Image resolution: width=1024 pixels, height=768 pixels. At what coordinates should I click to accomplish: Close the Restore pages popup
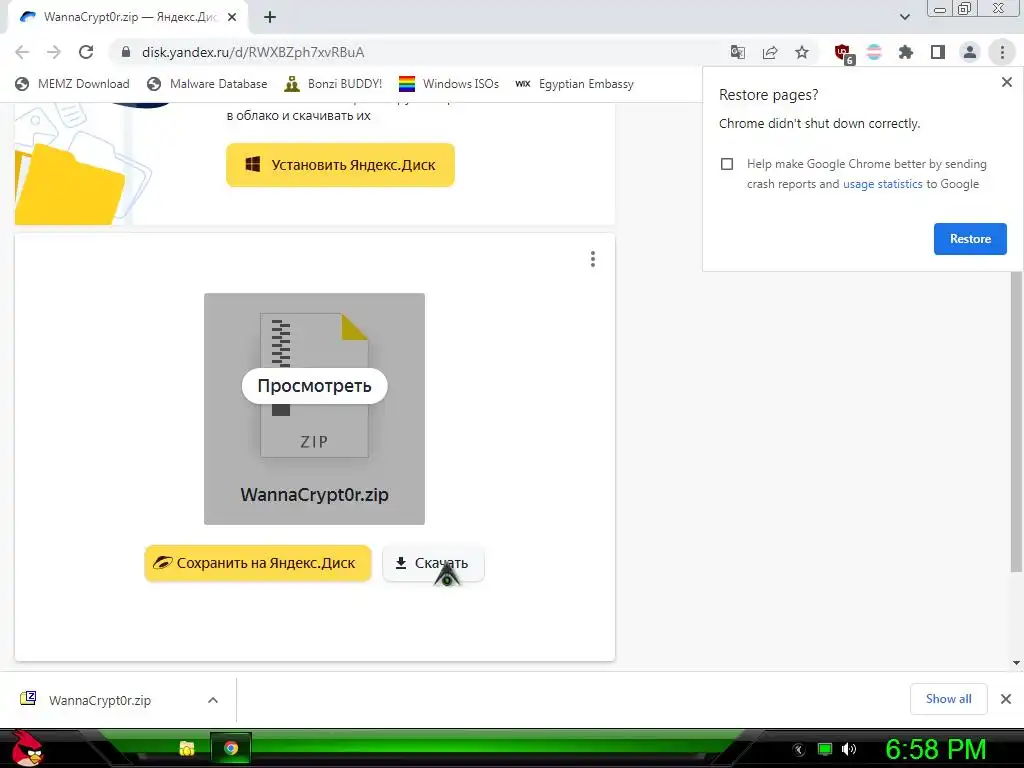click(x=1006, y=82)
